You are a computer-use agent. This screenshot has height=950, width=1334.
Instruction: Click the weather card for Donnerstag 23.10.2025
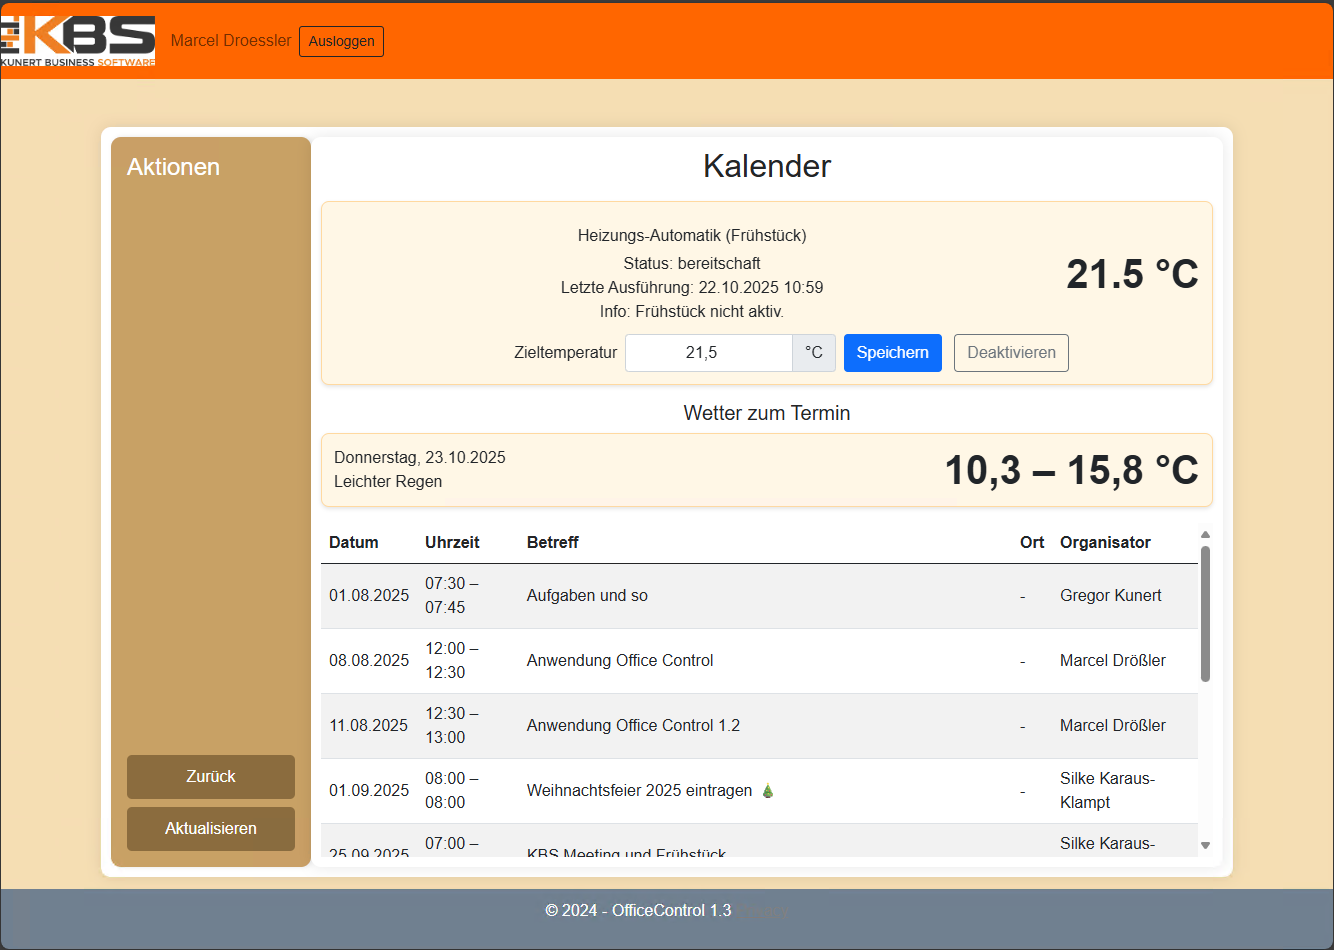tap(767, 470)
